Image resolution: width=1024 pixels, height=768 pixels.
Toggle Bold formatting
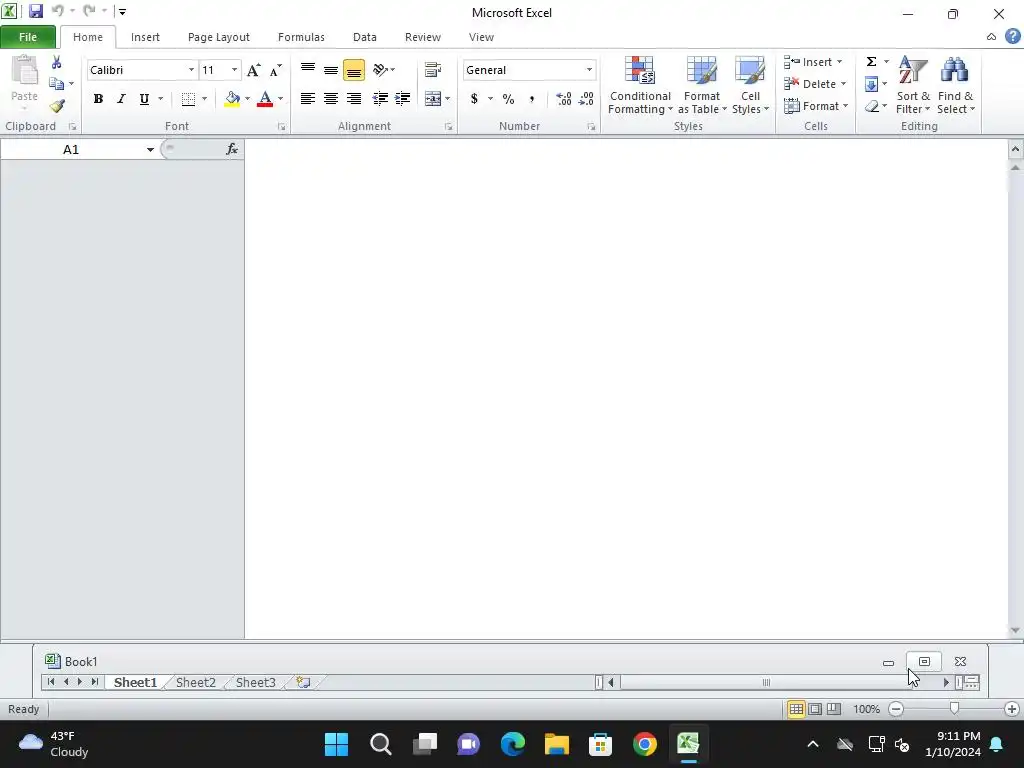click(x=98, y=99)
